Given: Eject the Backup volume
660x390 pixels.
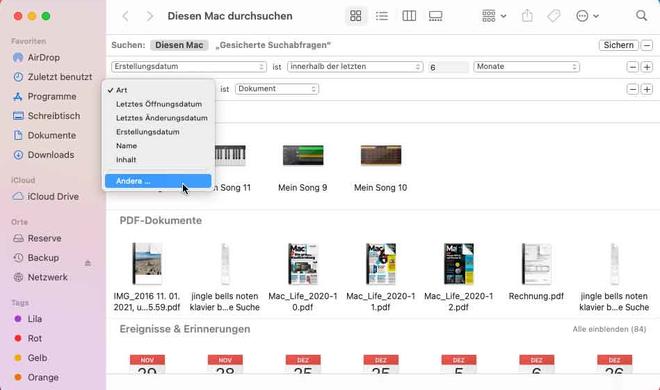Looking at the screenshot, I should point(88,263).
